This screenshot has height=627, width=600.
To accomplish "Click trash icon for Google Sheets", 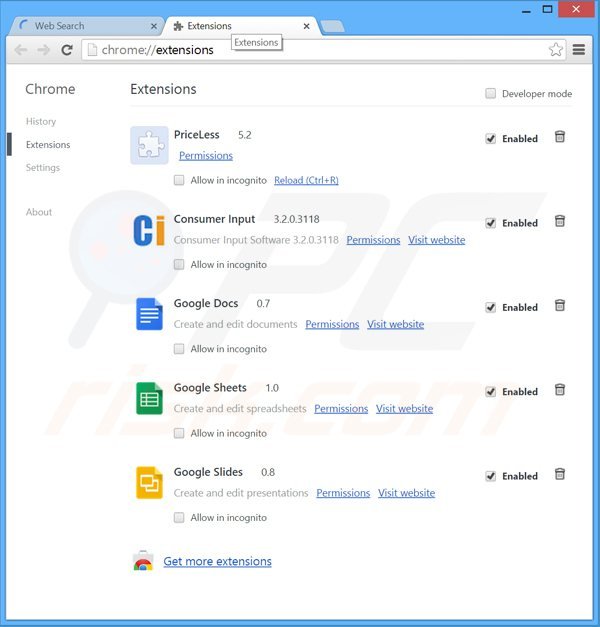I will [x=560, y=390].
